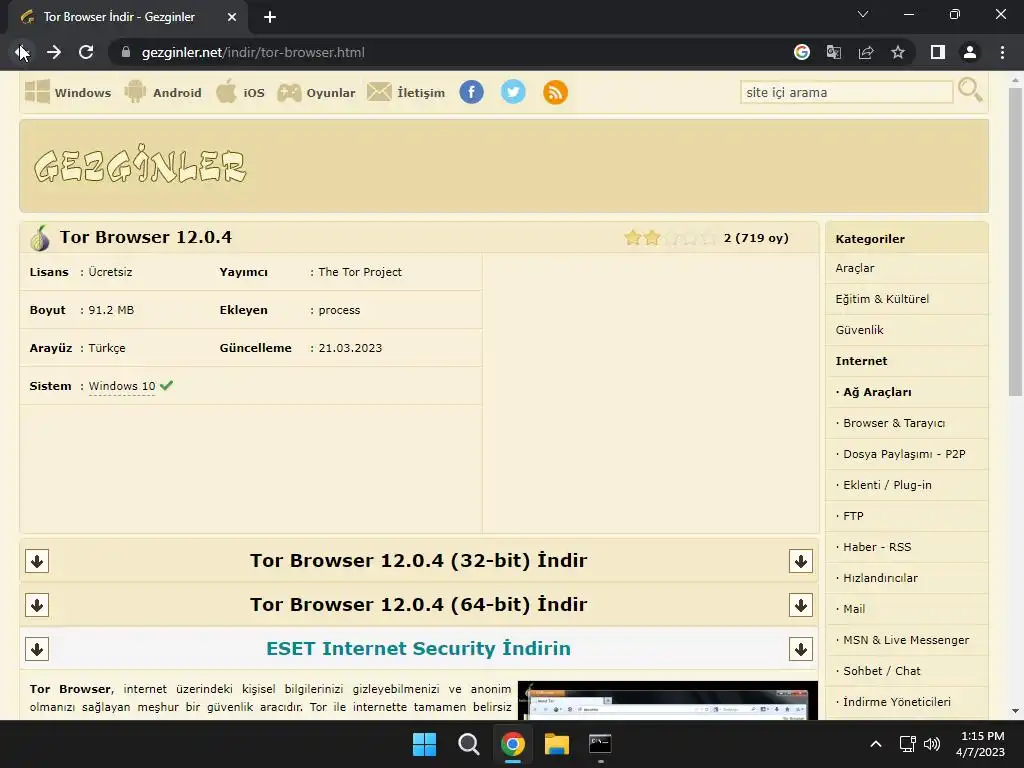Close the Tor Browser İndir tab

coord(232,17)
